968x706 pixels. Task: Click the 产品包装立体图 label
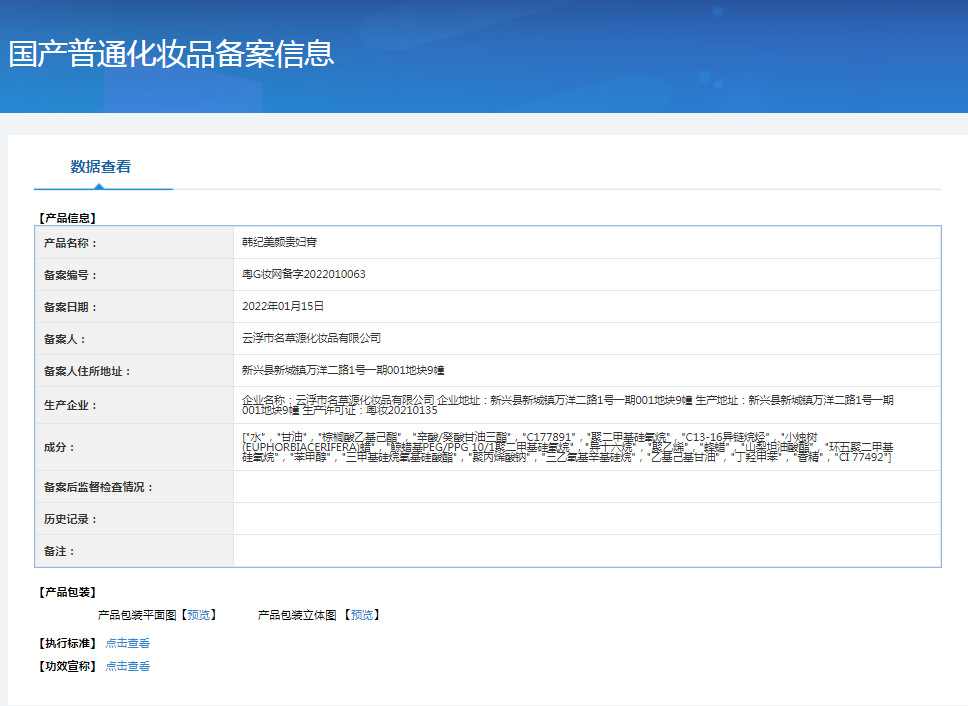(297, 615)
